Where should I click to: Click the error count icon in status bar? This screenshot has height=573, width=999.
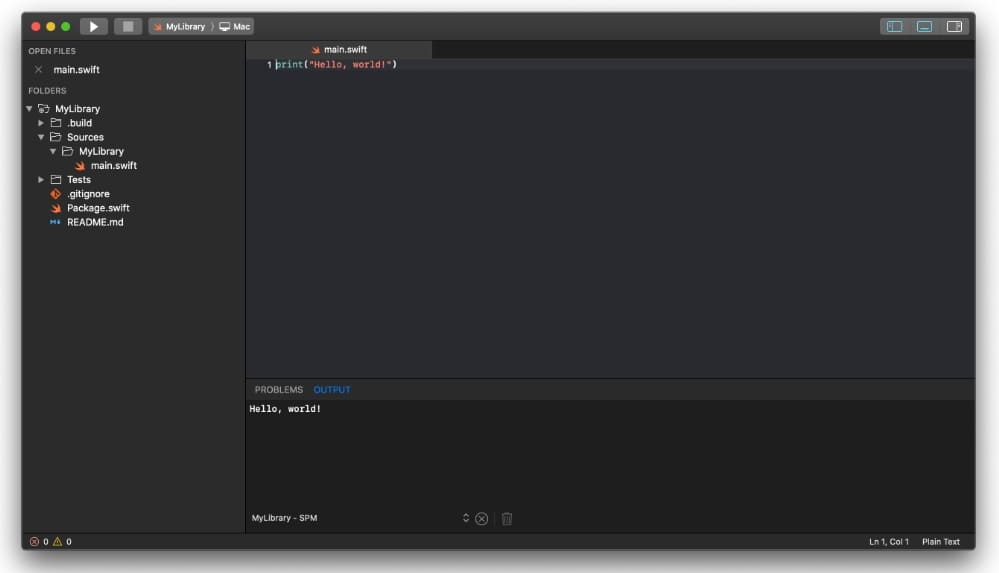point(34,542)
